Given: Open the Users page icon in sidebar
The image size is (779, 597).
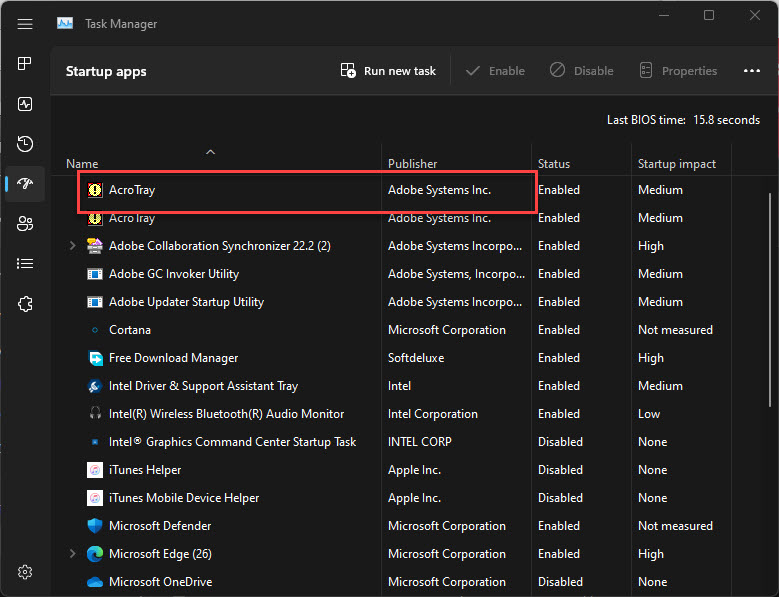Looking at the screenshot, I should pyautogui.click(x=25, y=224).
